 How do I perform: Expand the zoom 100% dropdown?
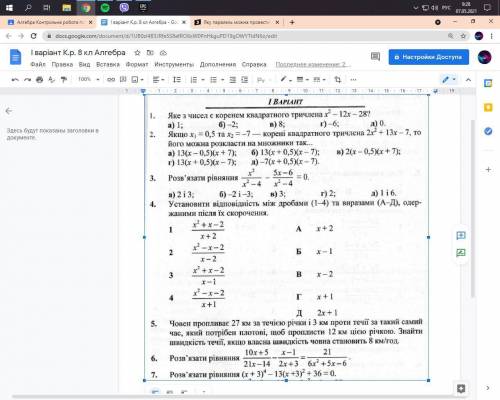(x=89, y=79)
